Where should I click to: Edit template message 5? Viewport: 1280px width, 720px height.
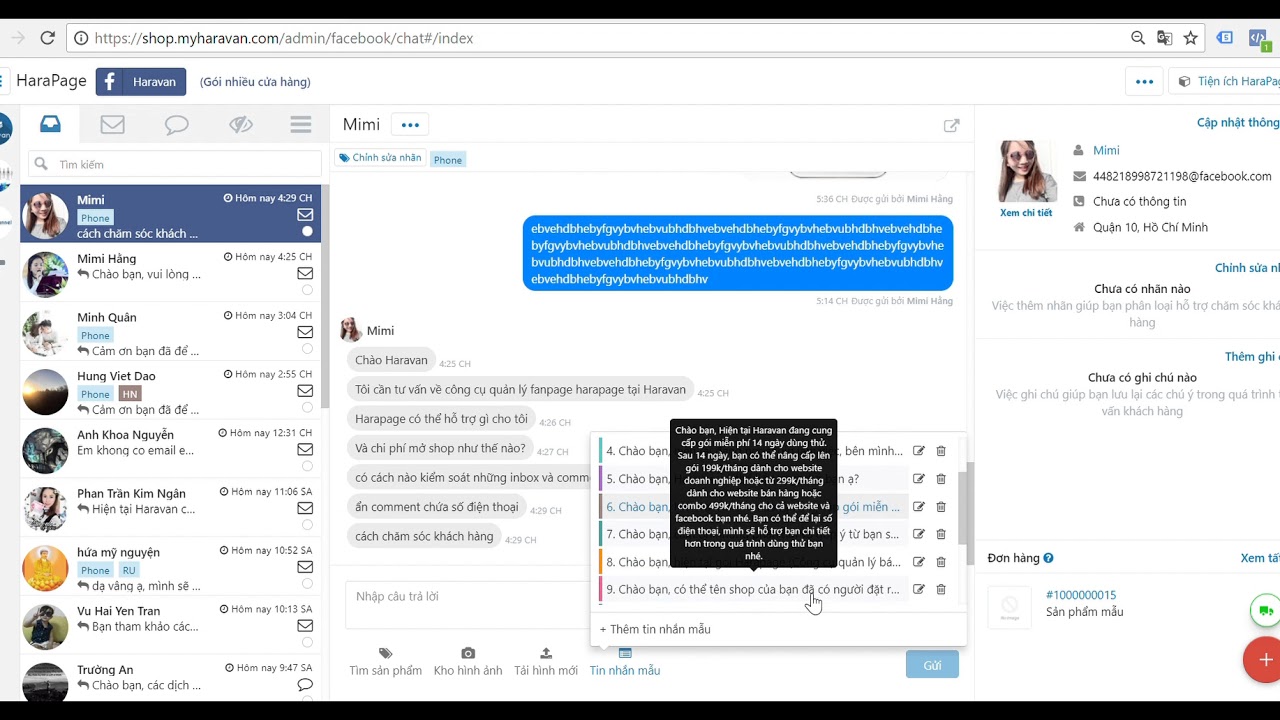(x=919, y=479)
